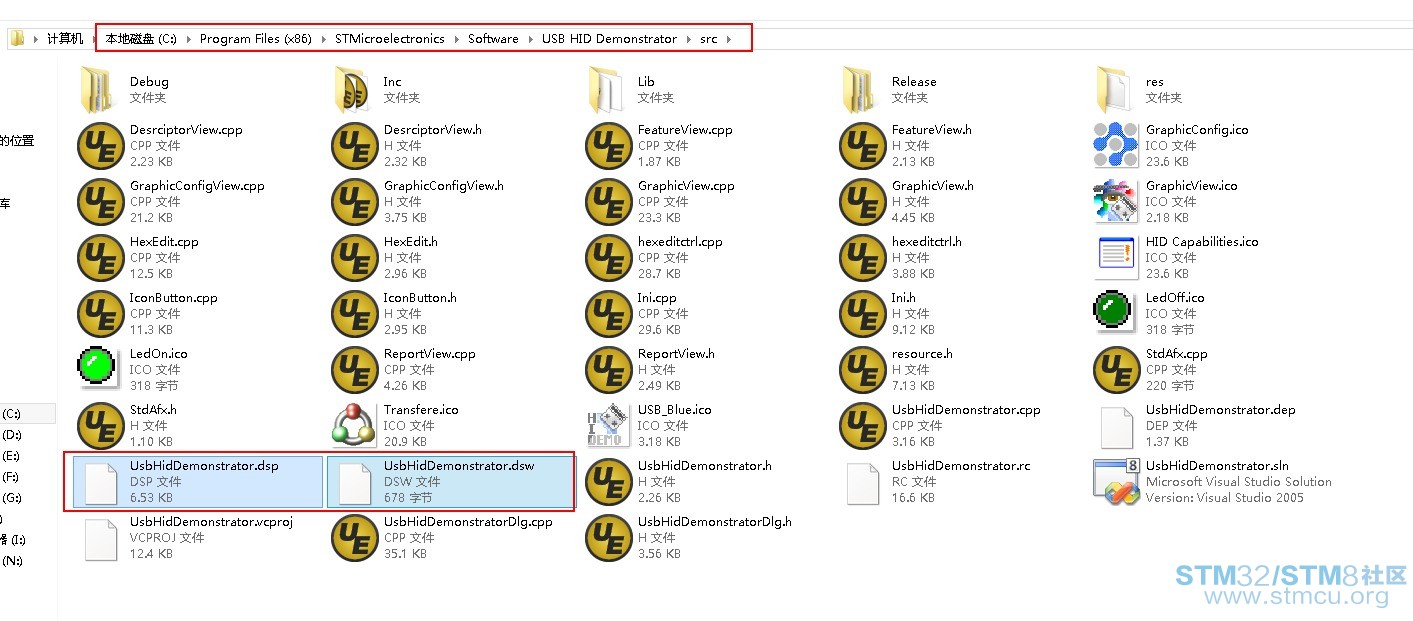The image size is (1413, 621).
Task: Select the Ini.h file icon
Action: tap(862, 314)
